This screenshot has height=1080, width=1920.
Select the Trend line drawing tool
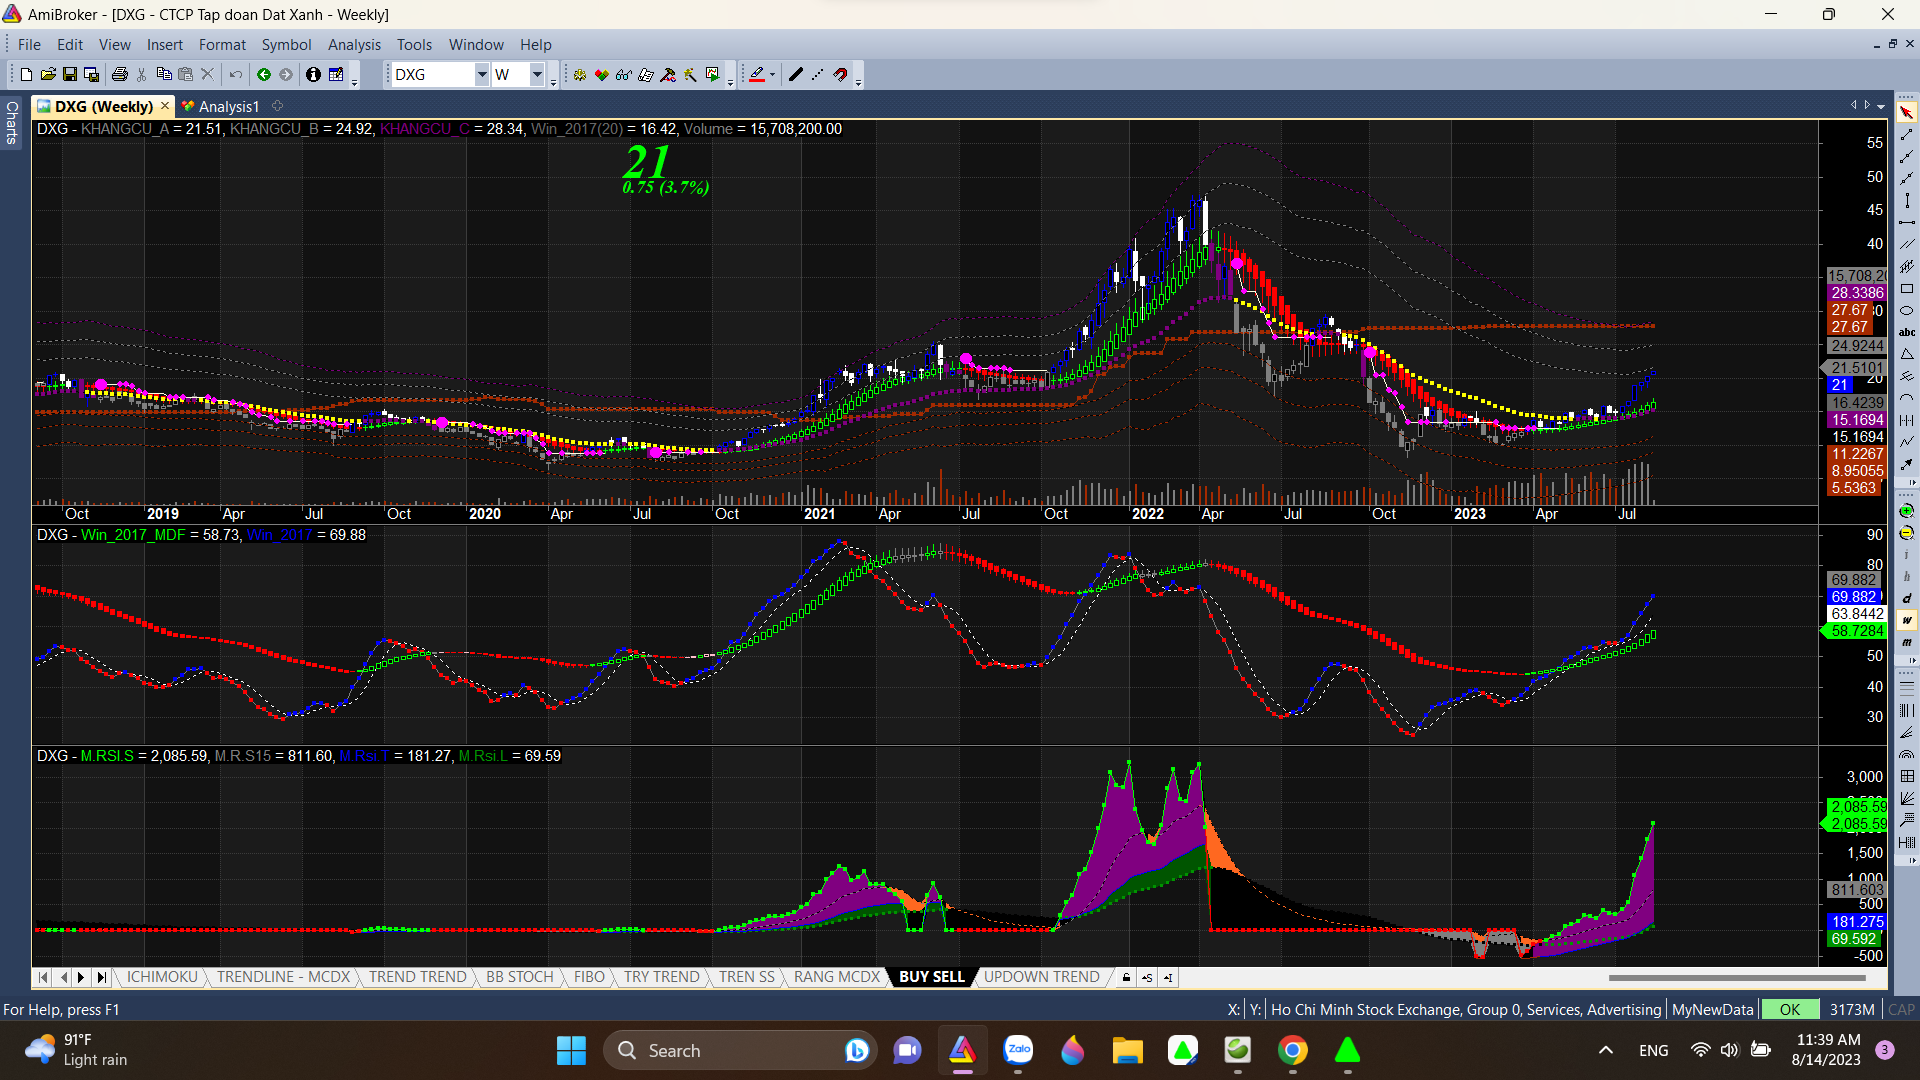[1907, 134]
